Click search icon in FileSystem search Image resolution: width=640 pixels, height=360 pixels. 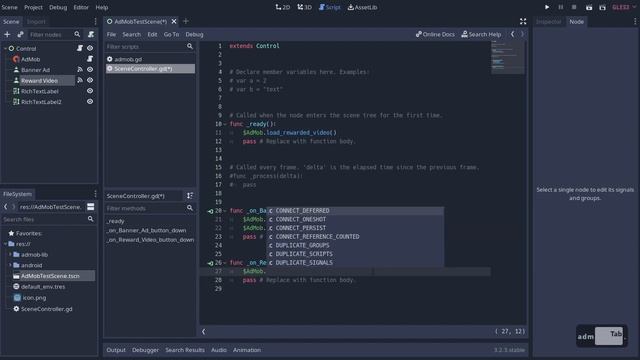(91, 219)
